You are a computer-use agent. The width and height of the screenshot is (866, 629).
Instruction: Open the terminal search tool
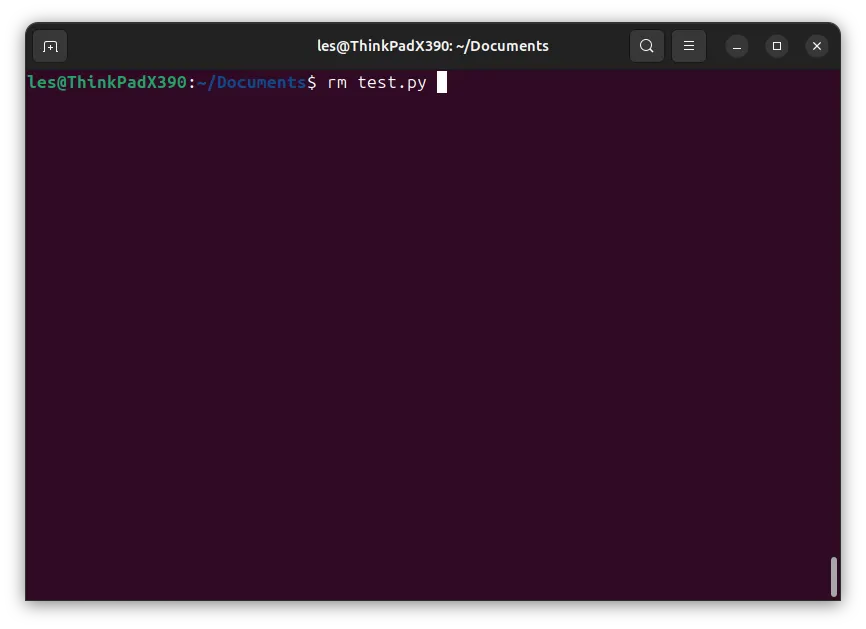tap(647, 46)
